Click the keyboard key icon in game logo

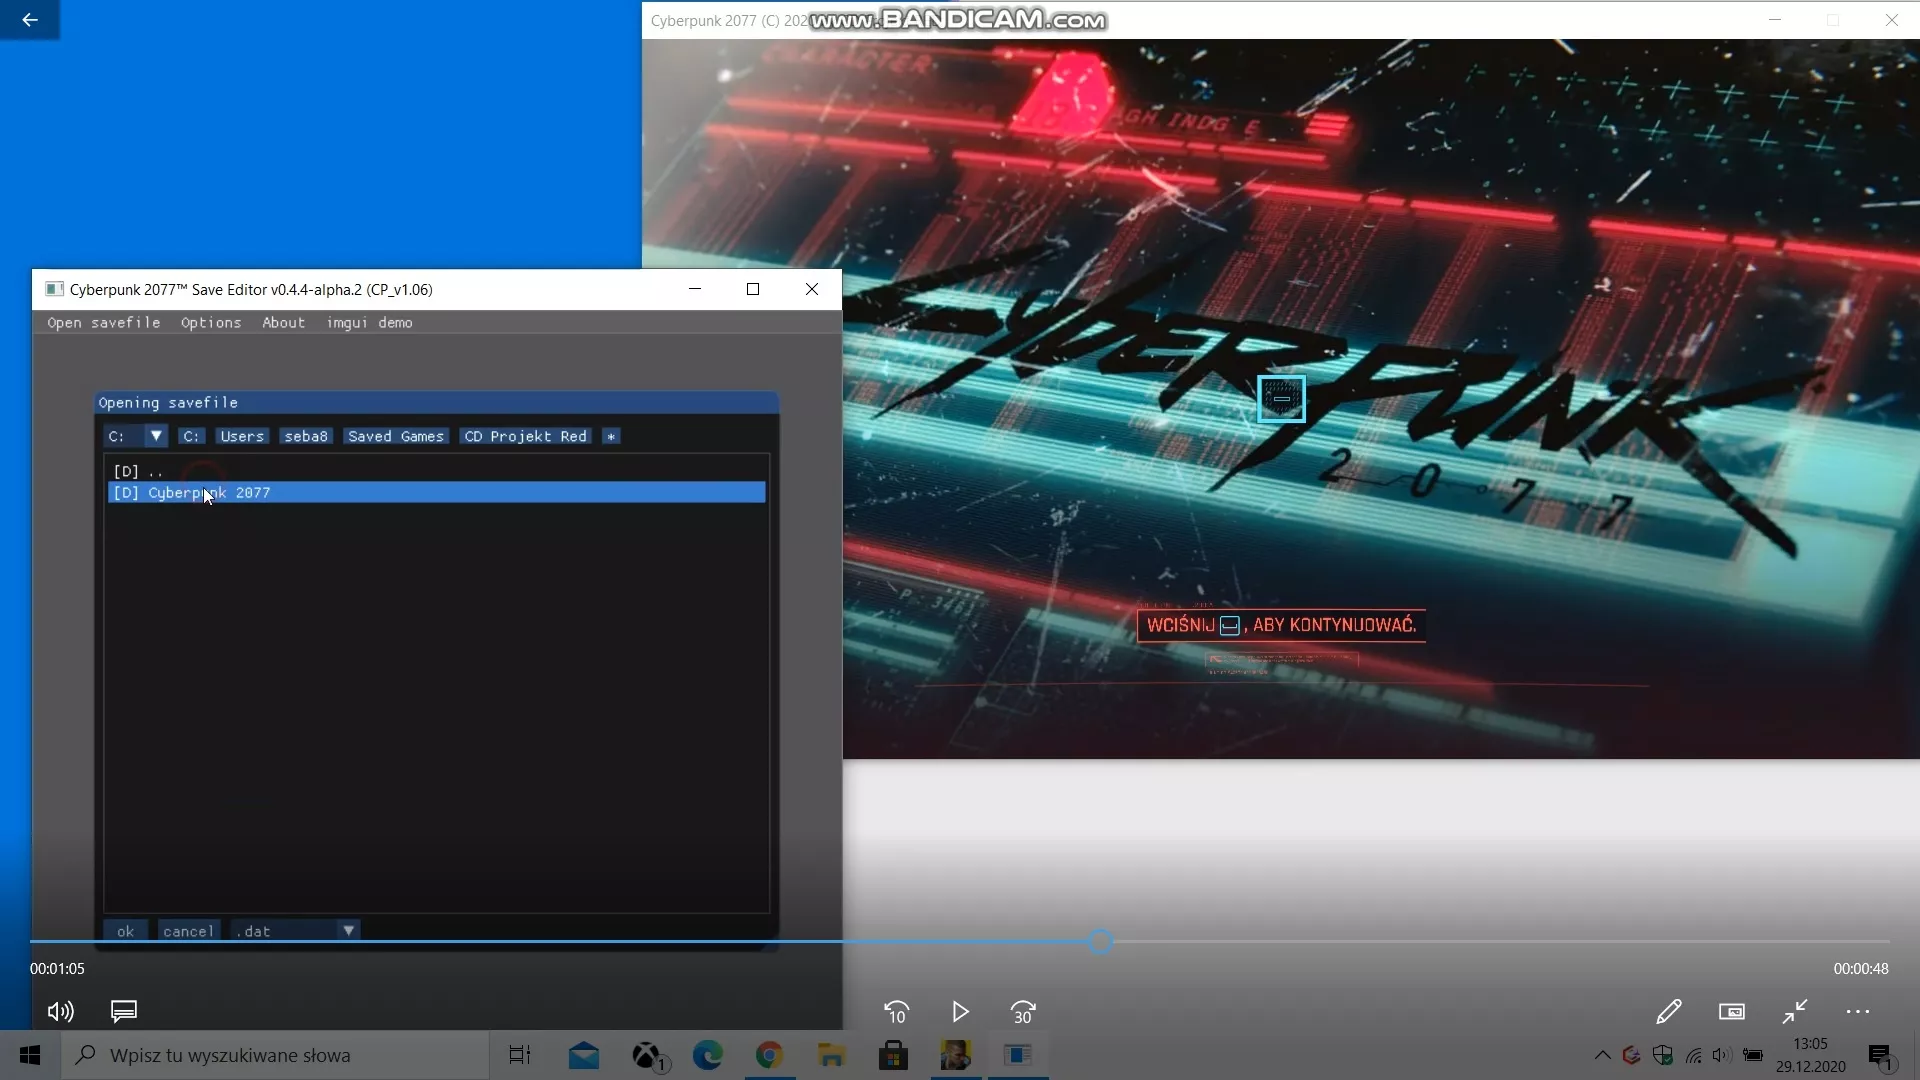pos(1281,398)
